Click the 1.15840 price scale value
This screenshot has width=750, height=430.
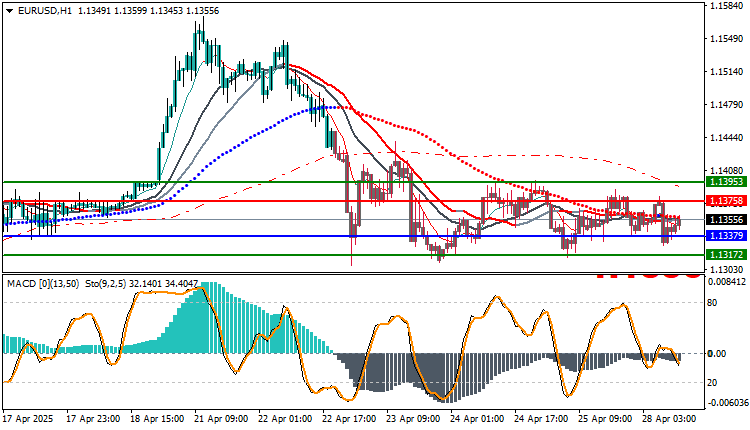tap(726, 6)
